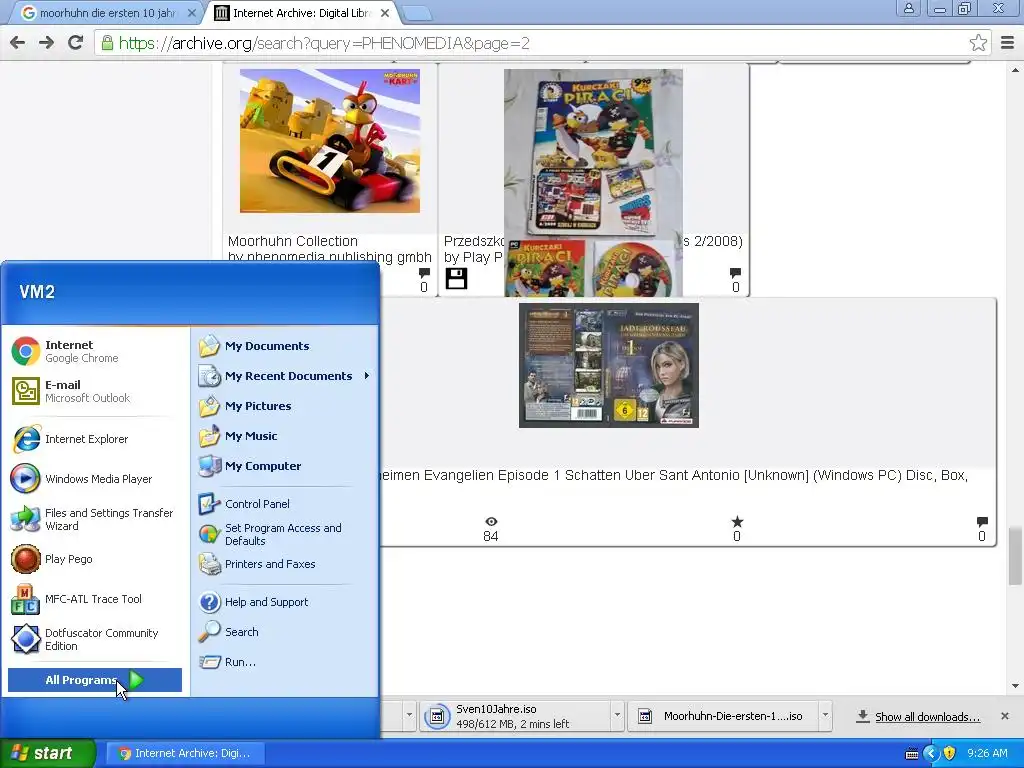Image resolution: width=1024 pixels, height=768 pixels.
Task: Open Jade Rousseau item title link
Action: (x=673, y=475)
